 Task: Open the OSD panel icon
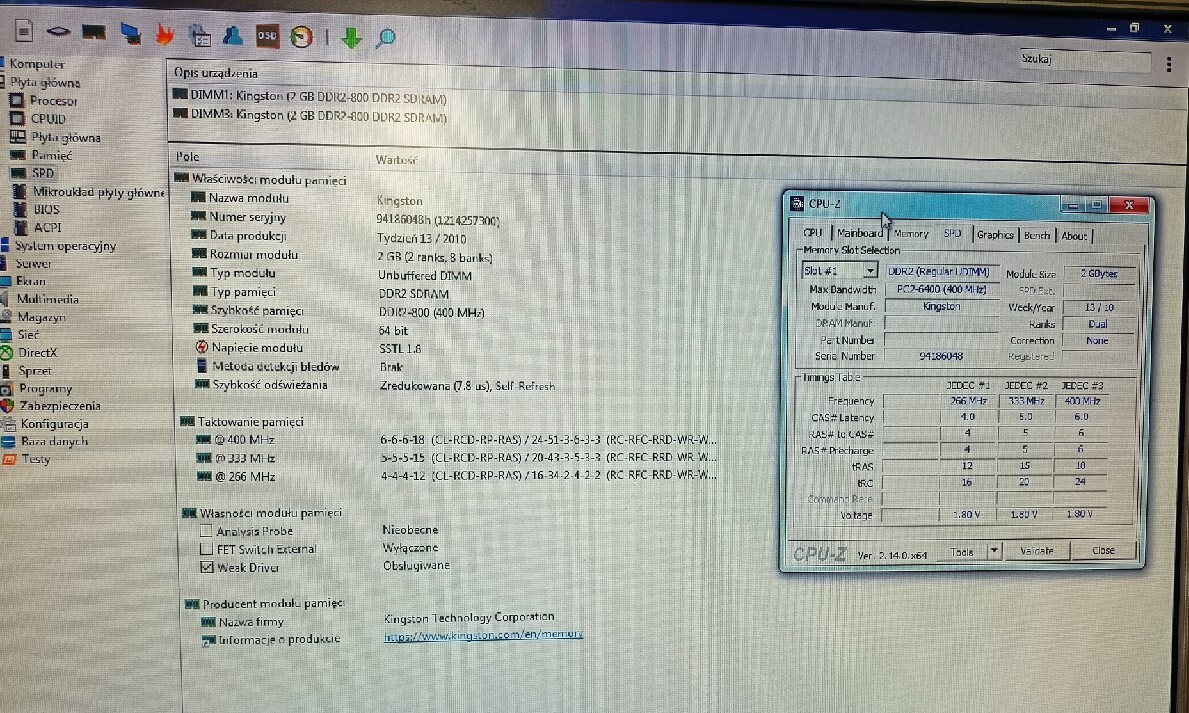click(267, 36)
